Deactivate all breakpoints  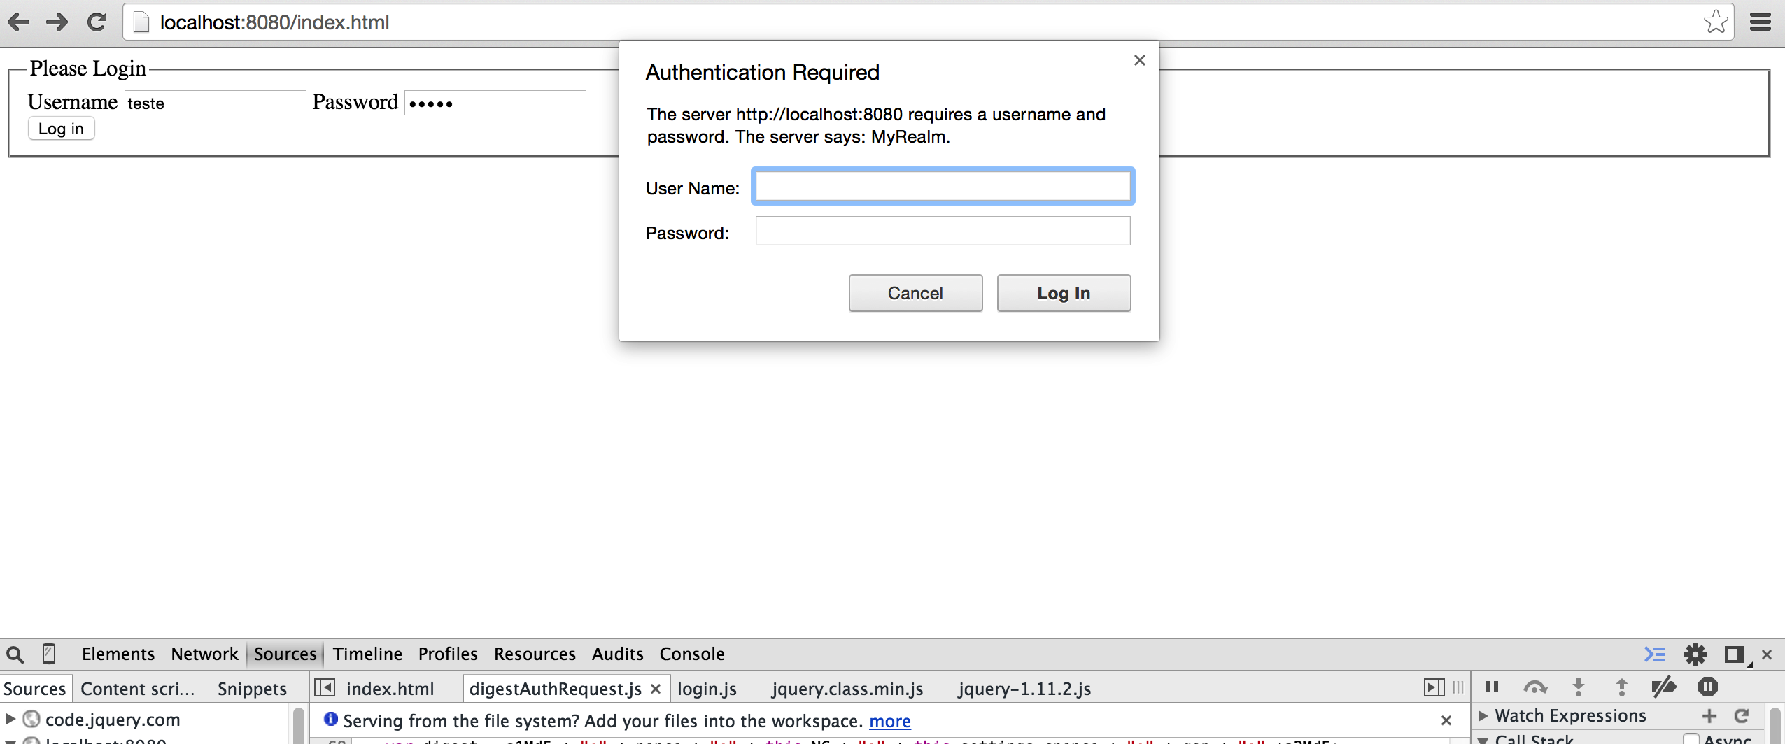[x=1664, y=688]
